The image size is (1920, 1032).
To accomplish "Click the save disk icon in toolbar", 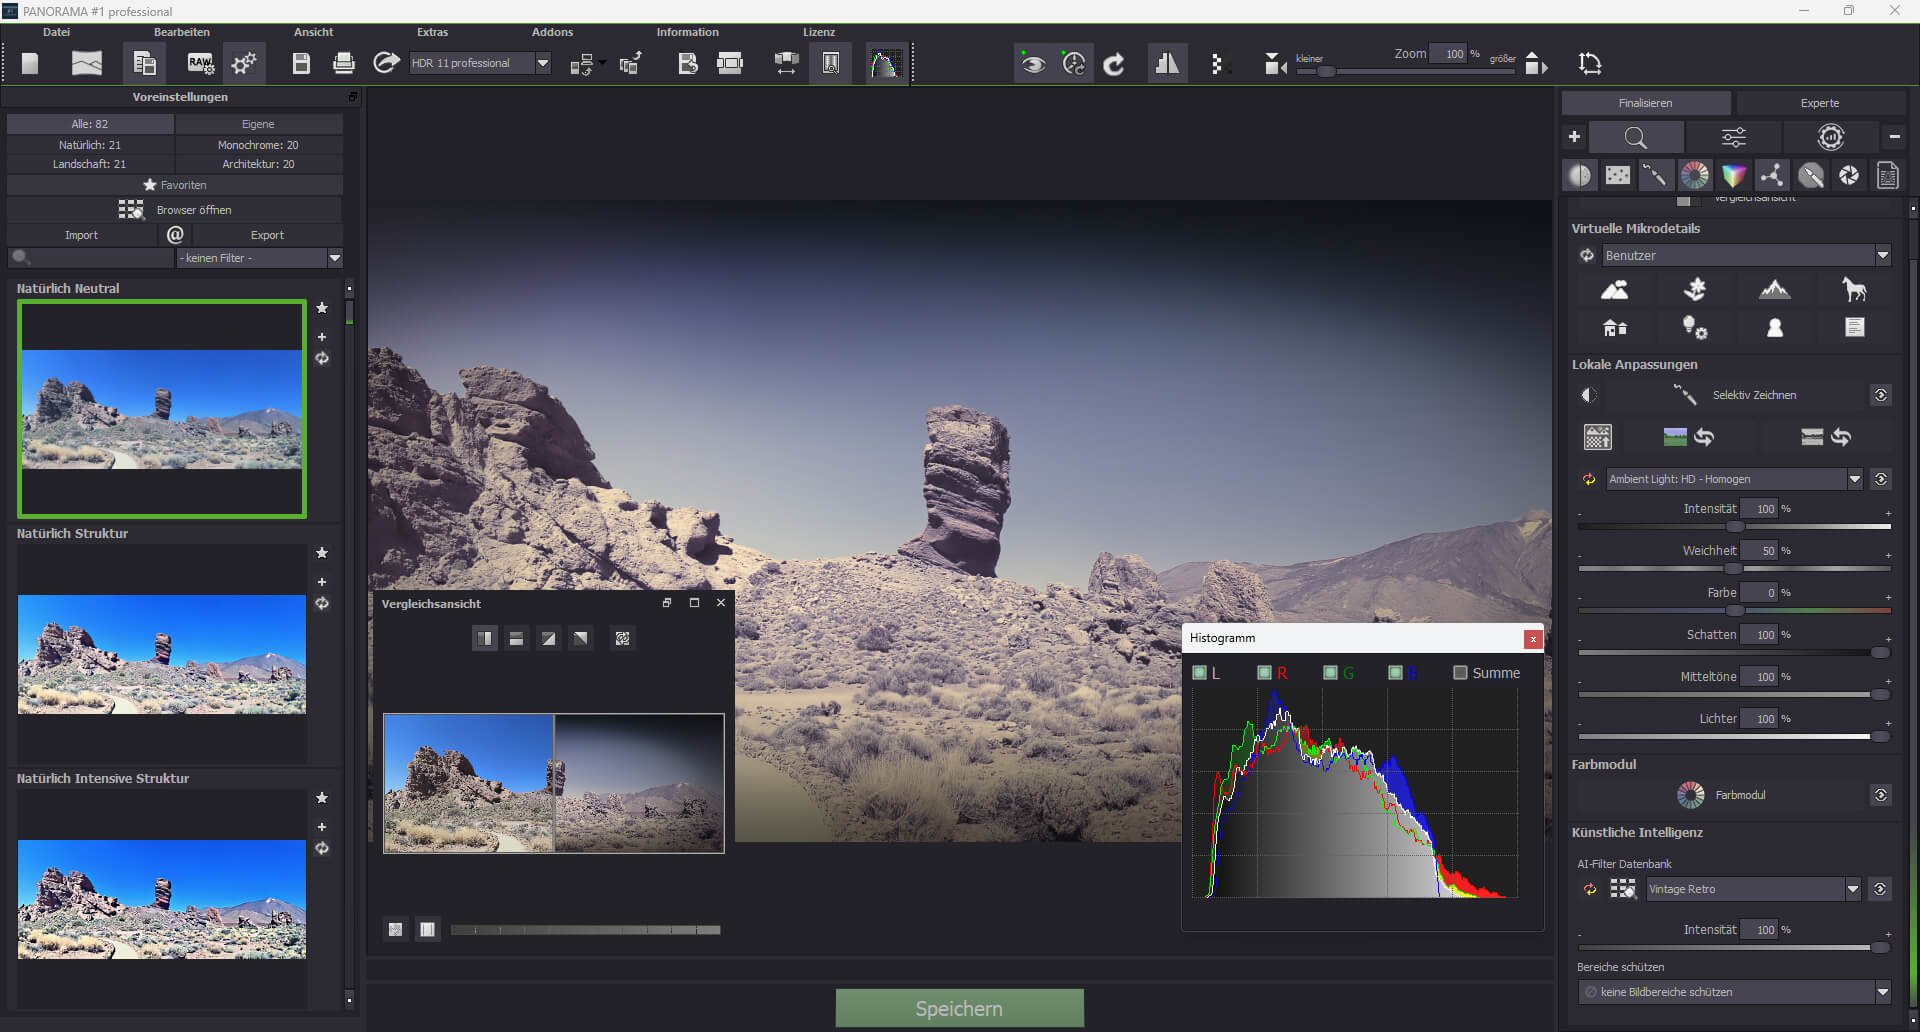I will (300, 64).
